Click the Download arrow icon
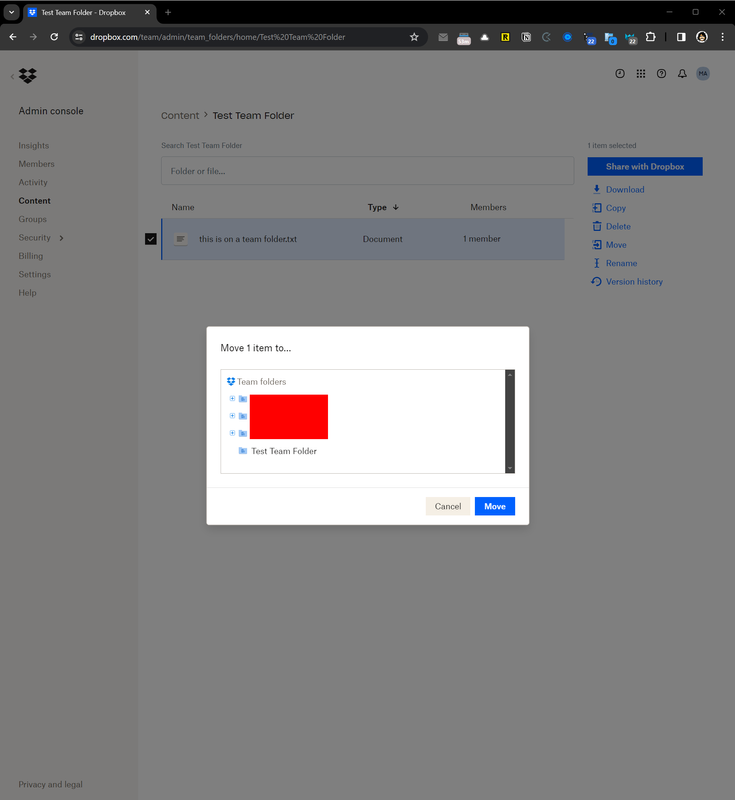Screen dimensions: 735x800 click(x=596, y=189)
